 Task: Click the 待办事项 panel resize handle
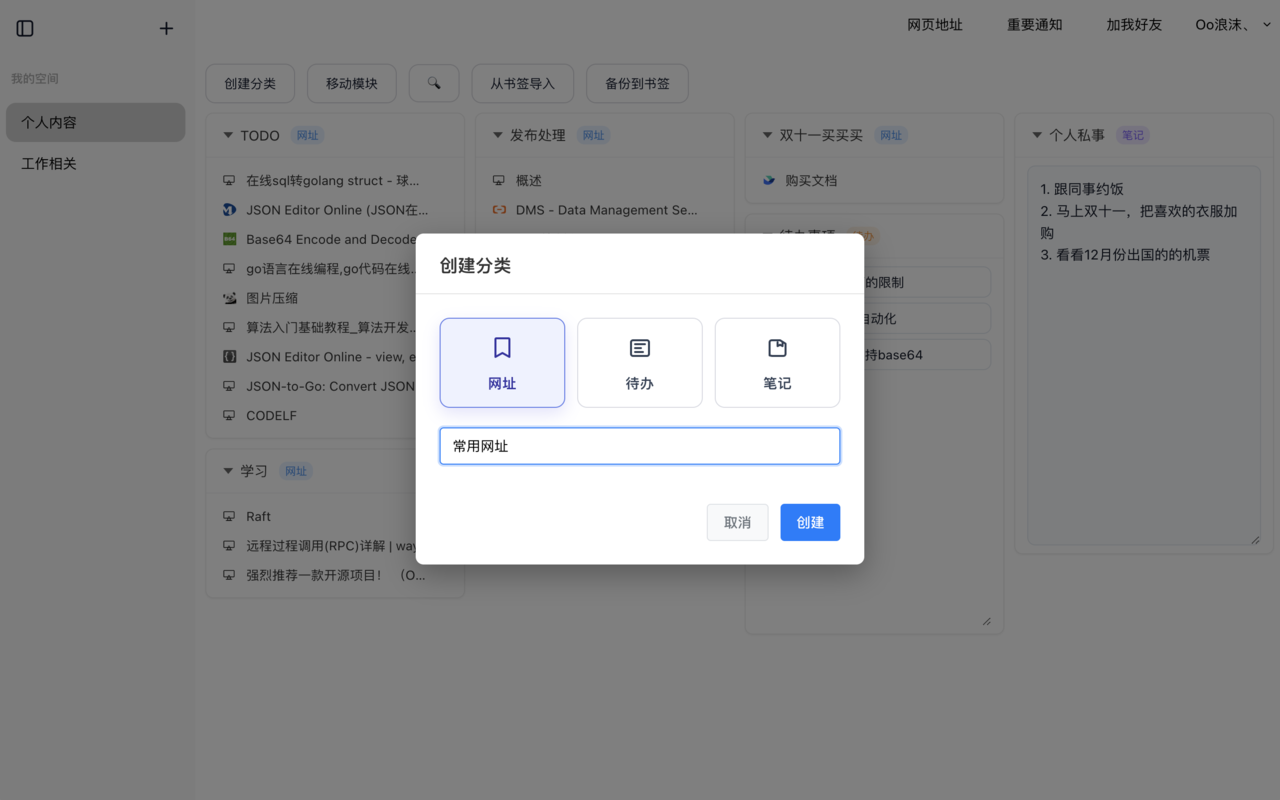986,621
